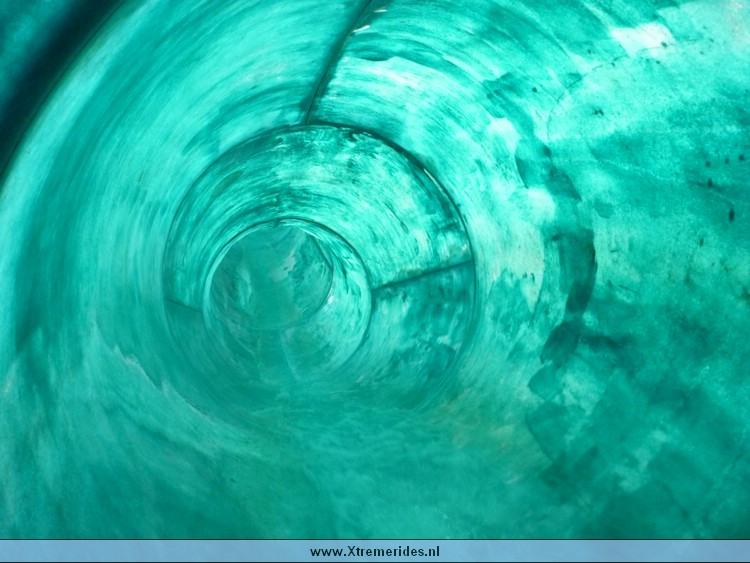Click the short seam left of the inner ring
750x563 pixels.
[x=182, y=303]
